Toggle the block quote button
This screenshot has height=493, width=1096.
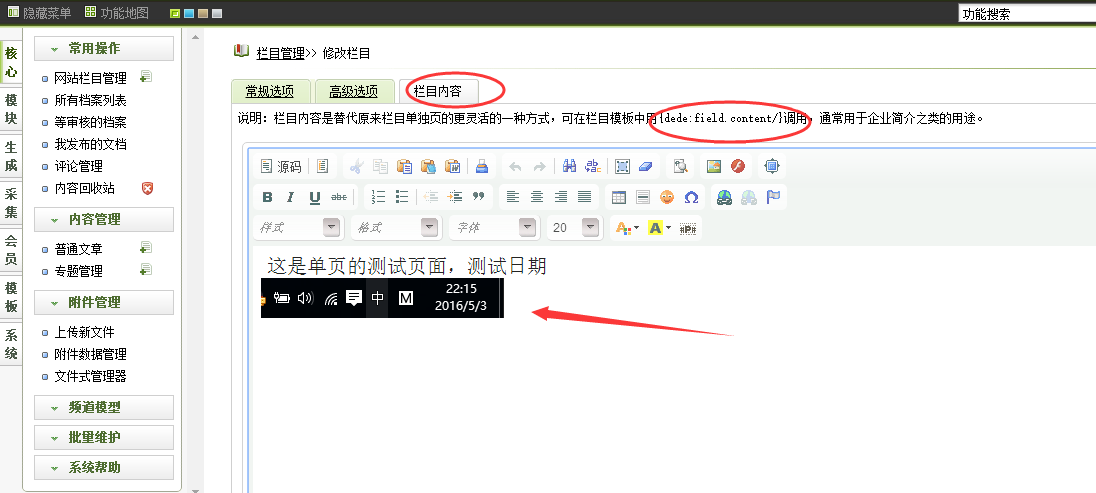coord(479,197)
